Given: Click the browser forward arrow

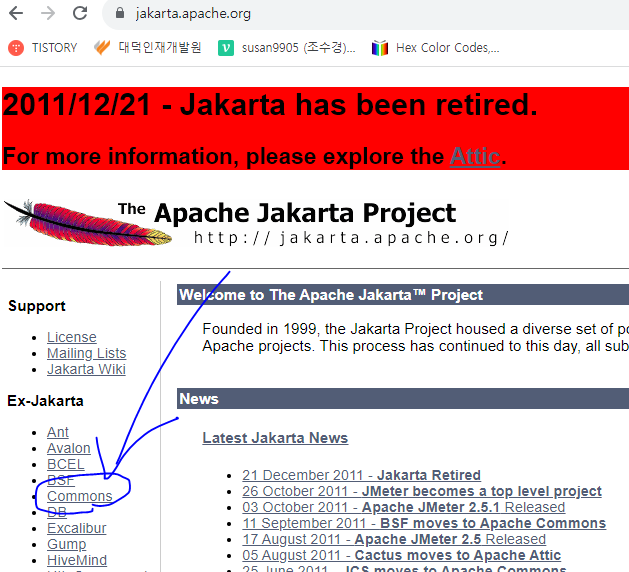Looking at the screenshot, I should 48,13.
